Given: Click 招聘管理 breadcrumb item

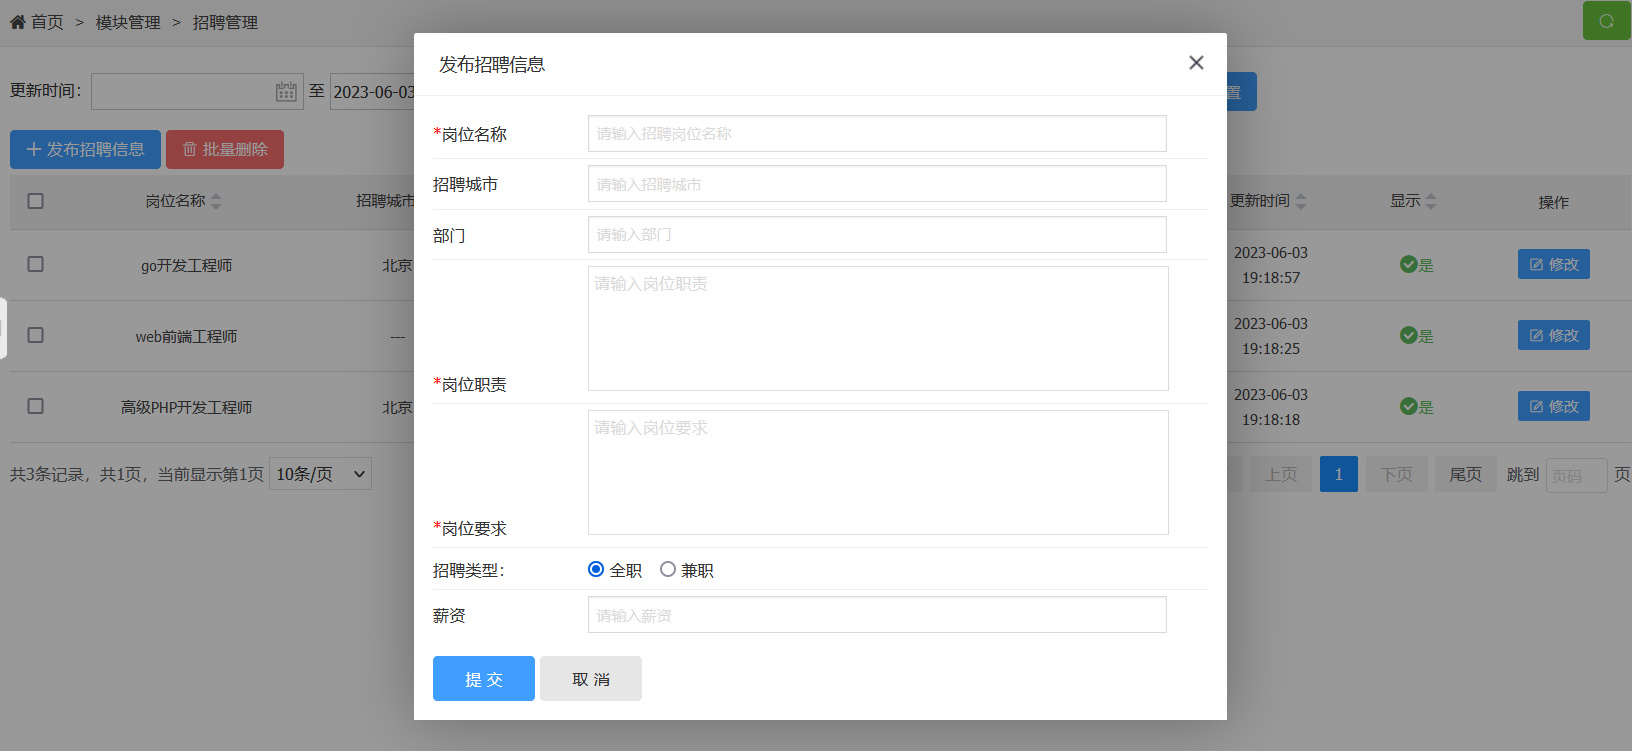Looking at the screenshot, I should [x=225, y=22].
